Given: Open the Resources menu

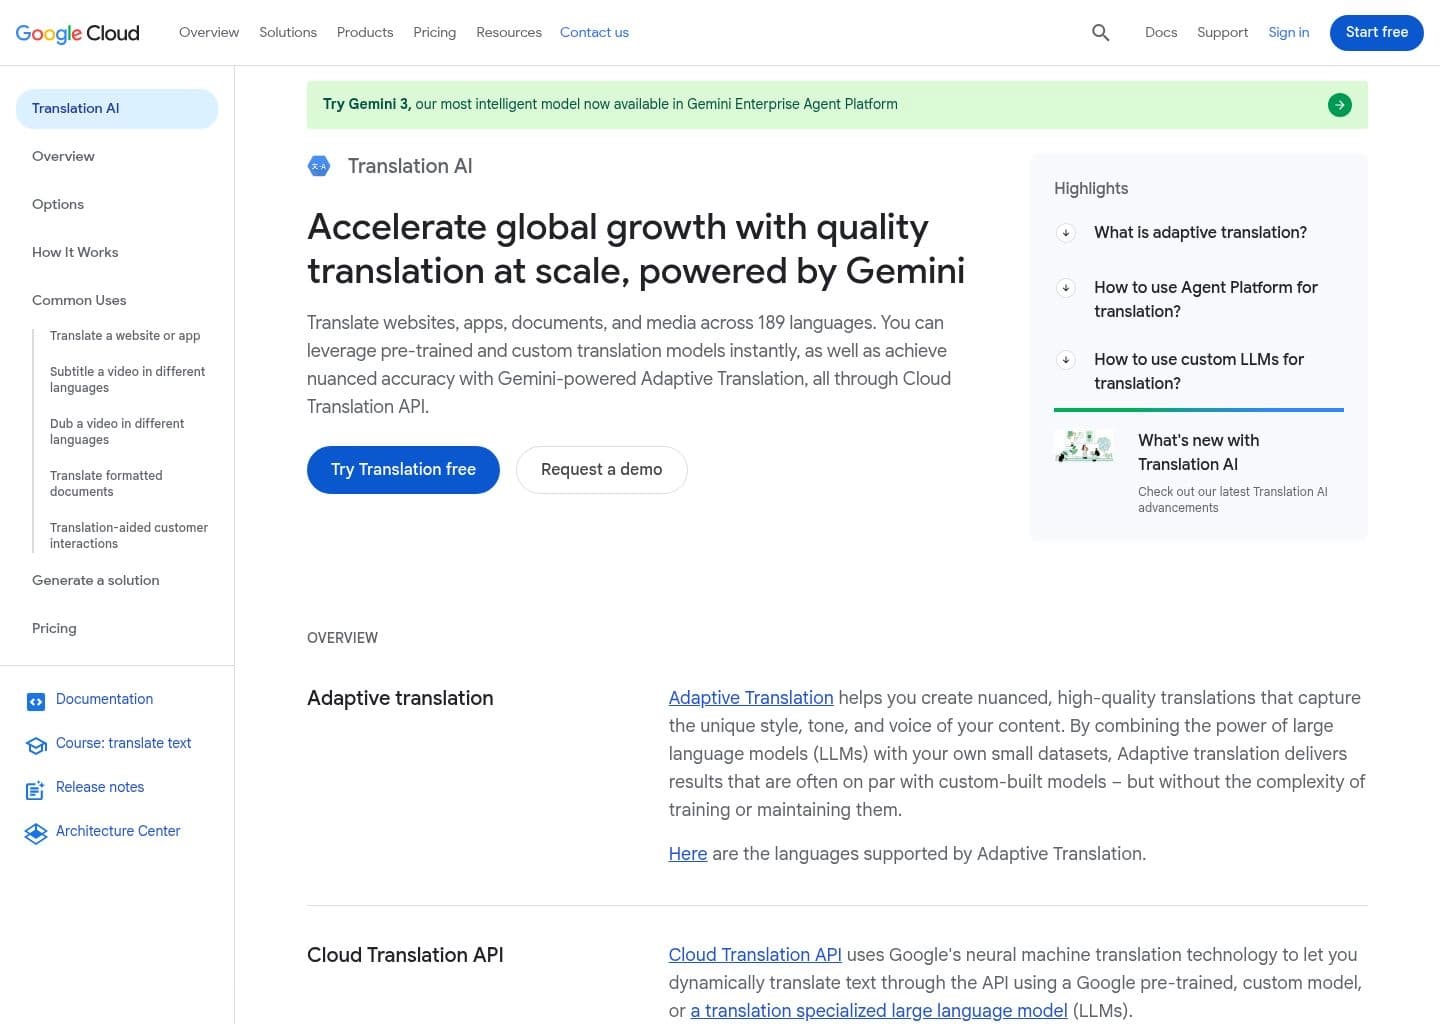Looking at the screenshot, I should click(x=509, y=32).
